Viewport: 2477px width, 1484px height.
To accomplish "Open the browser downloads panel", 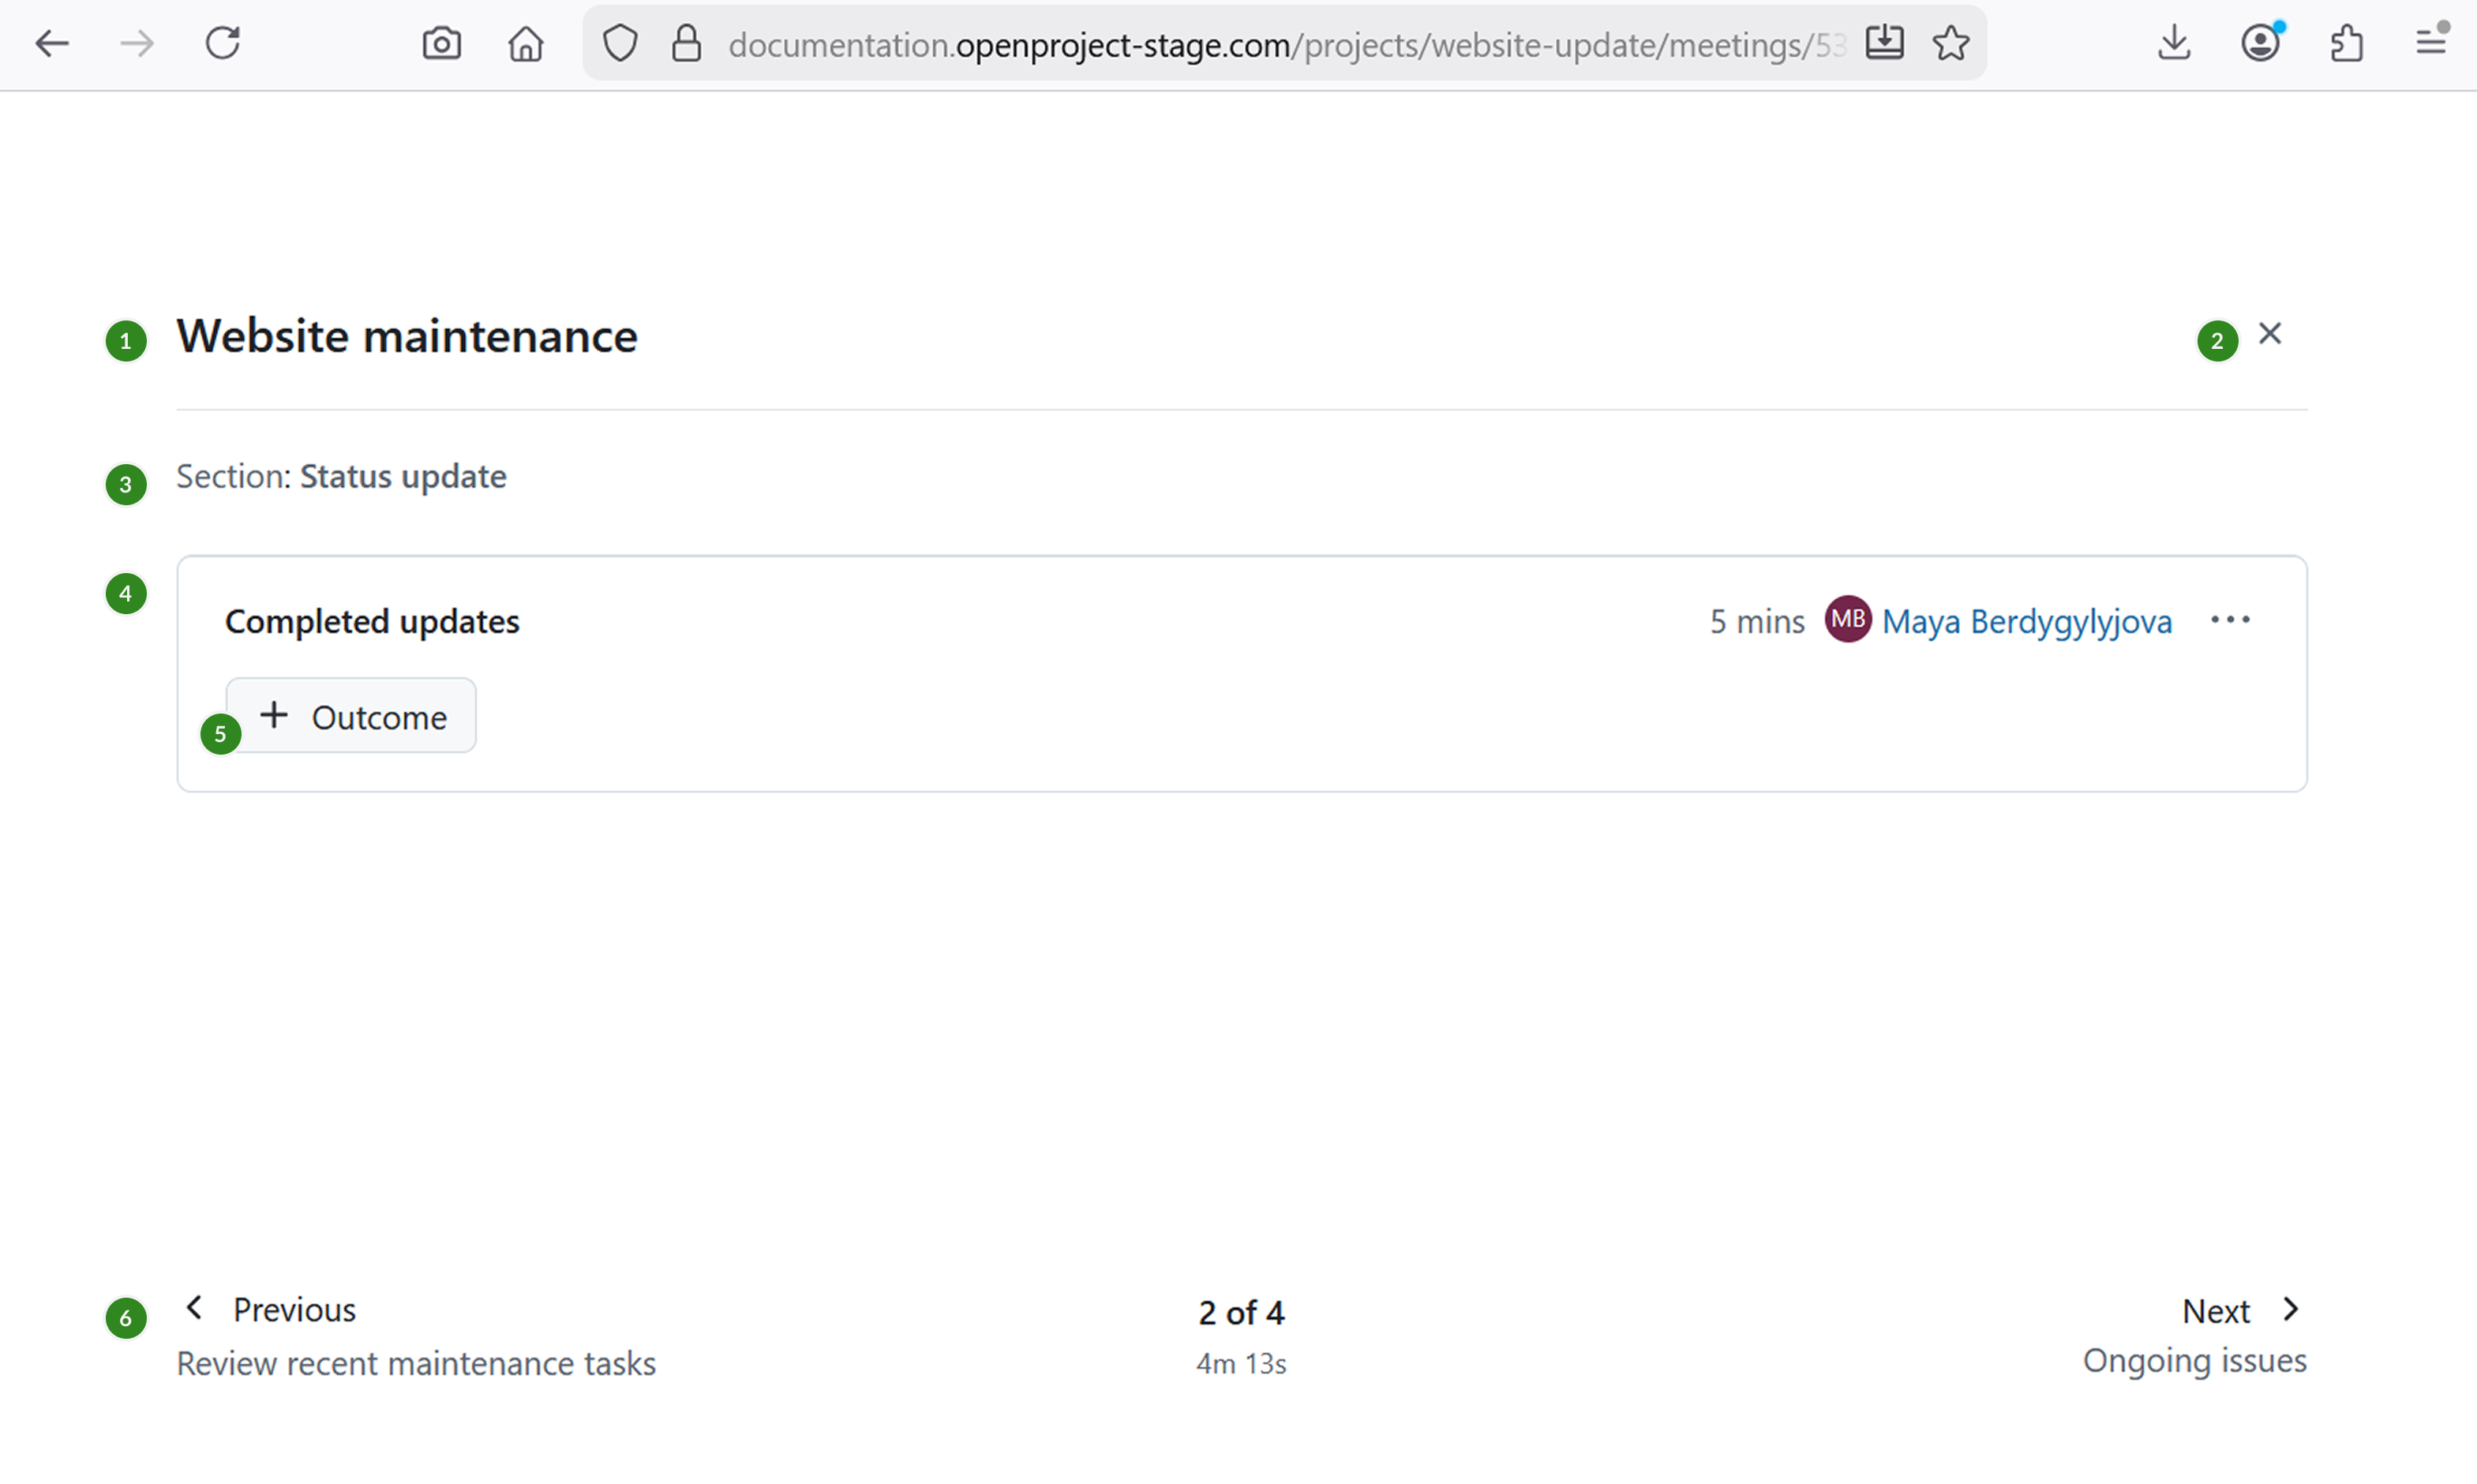I will coord(2174,44).
